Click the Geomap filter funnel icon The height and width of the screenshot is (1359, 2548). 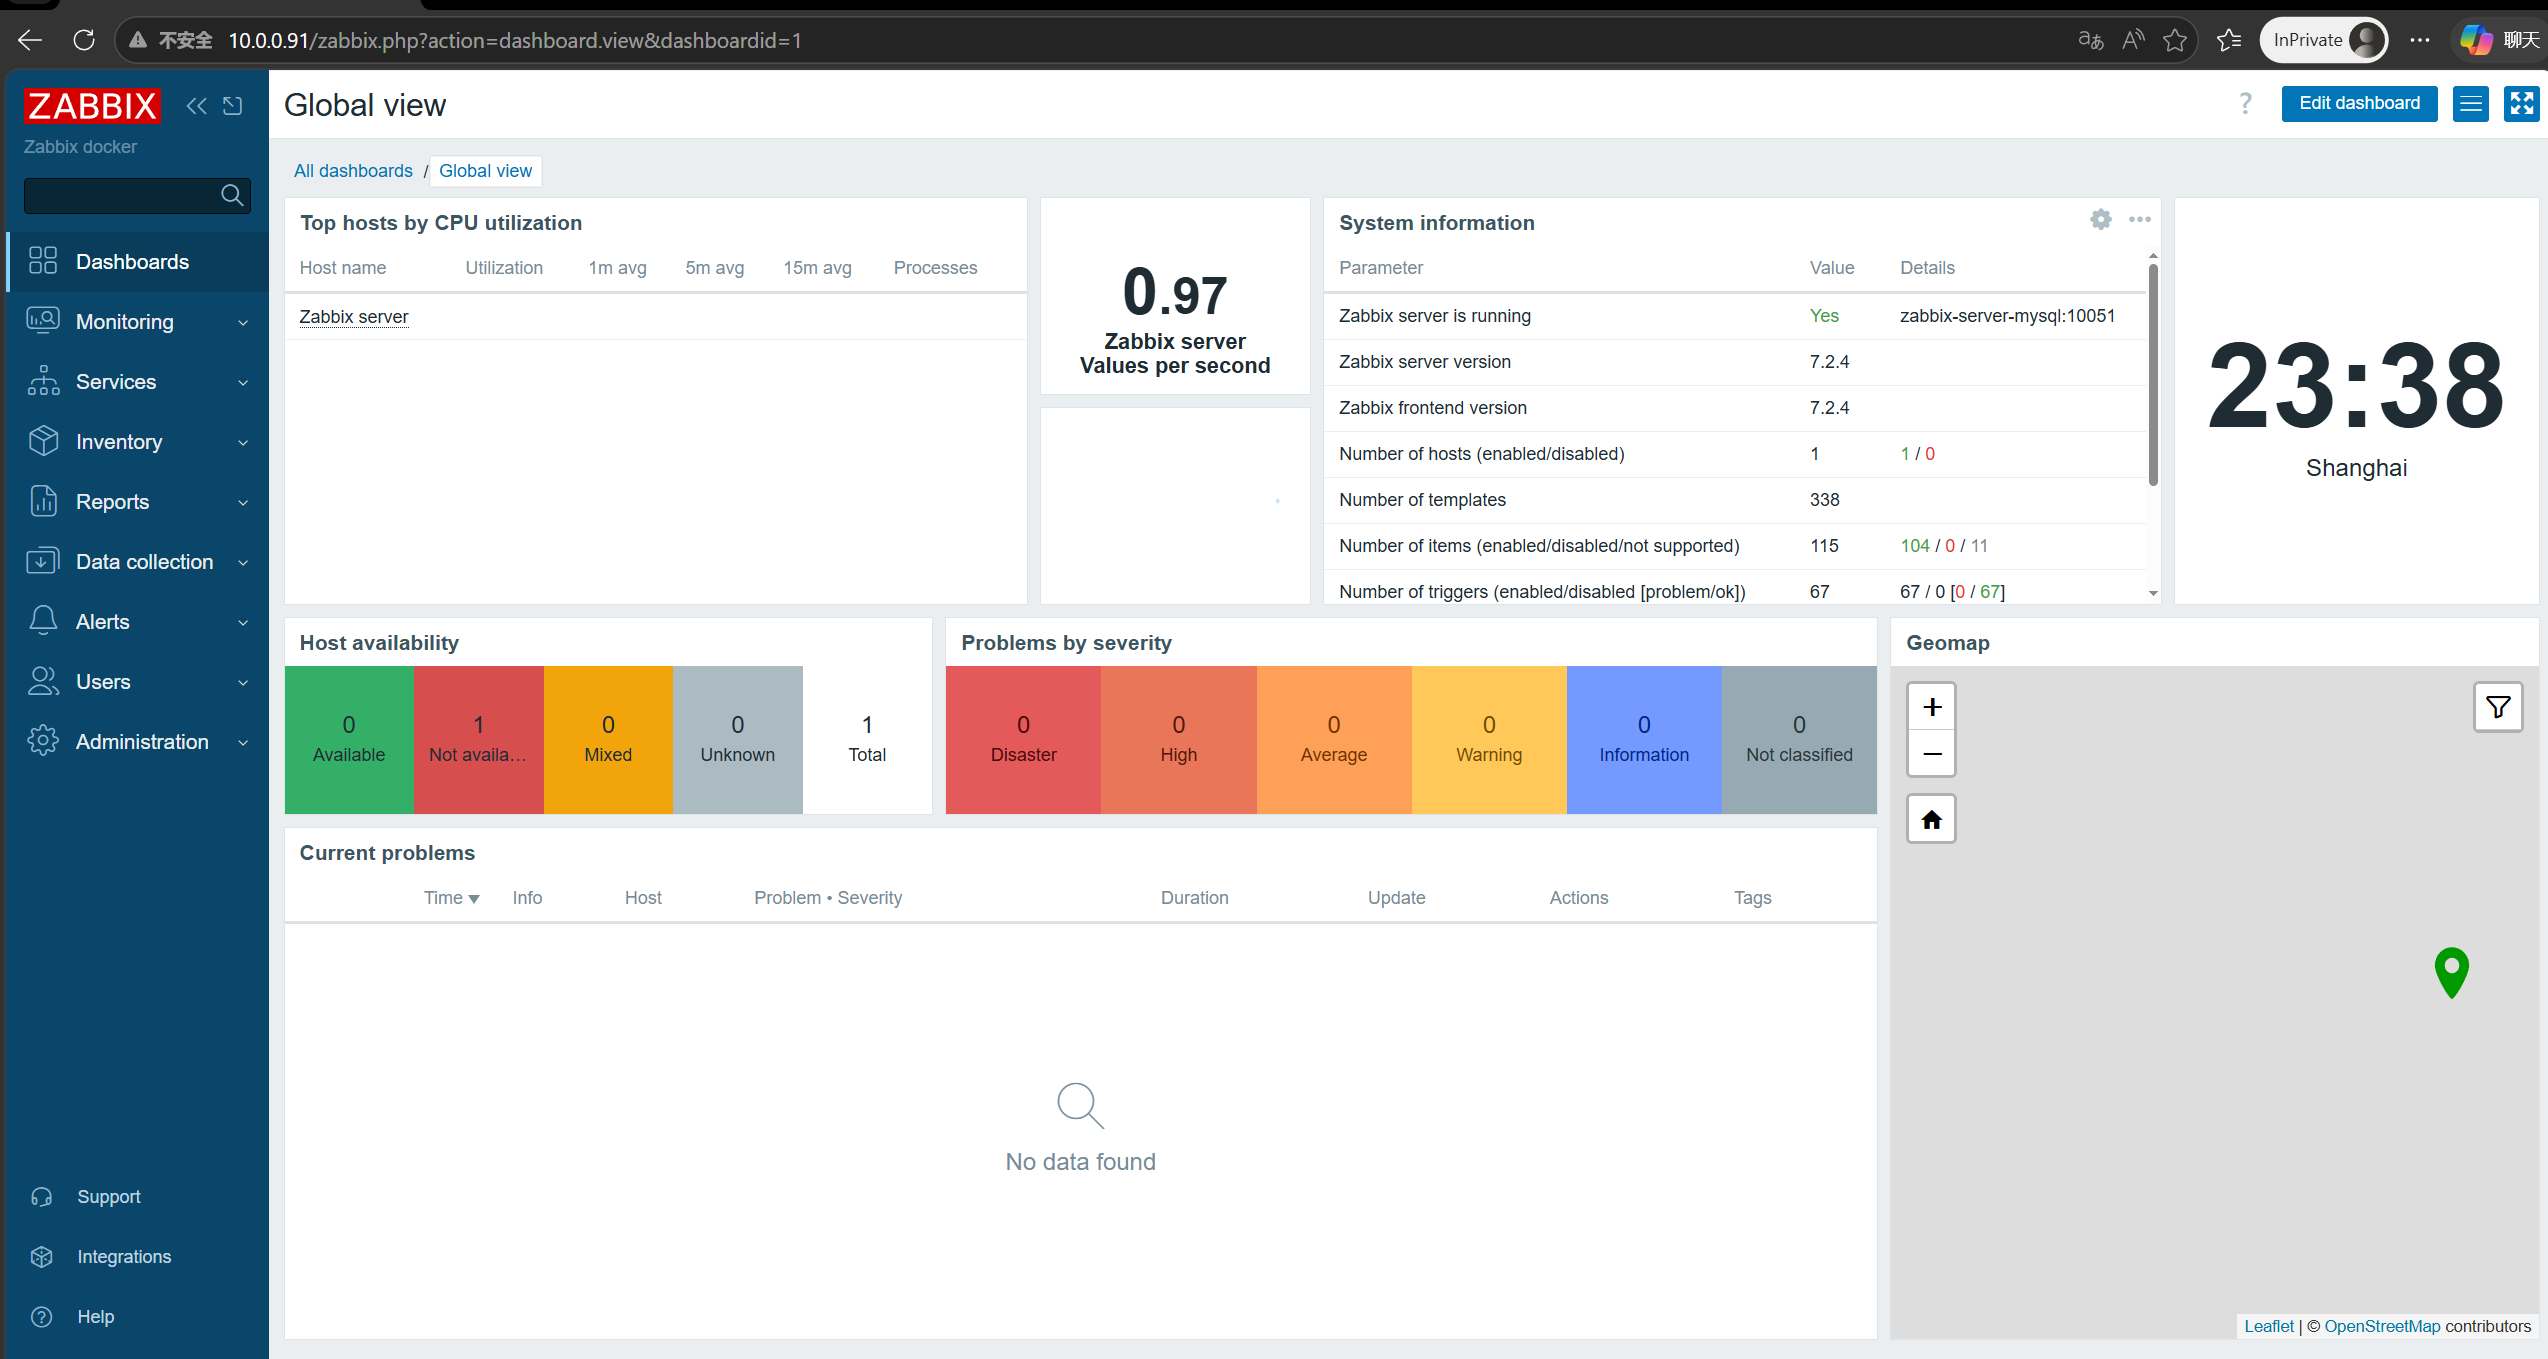2497,707
